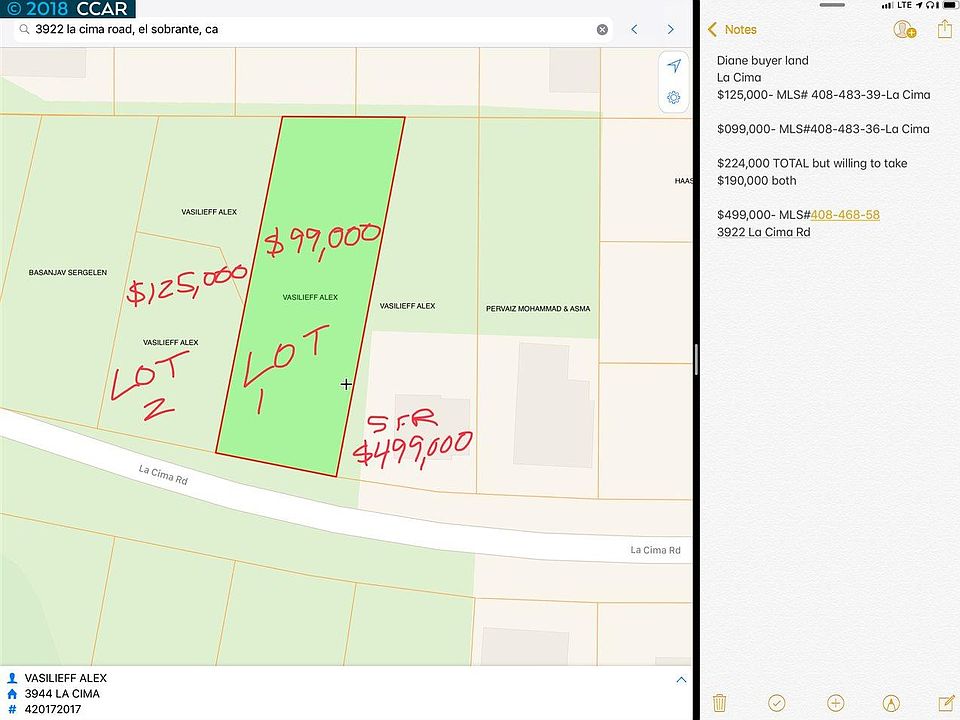Add people to this note

click(904, 30)
